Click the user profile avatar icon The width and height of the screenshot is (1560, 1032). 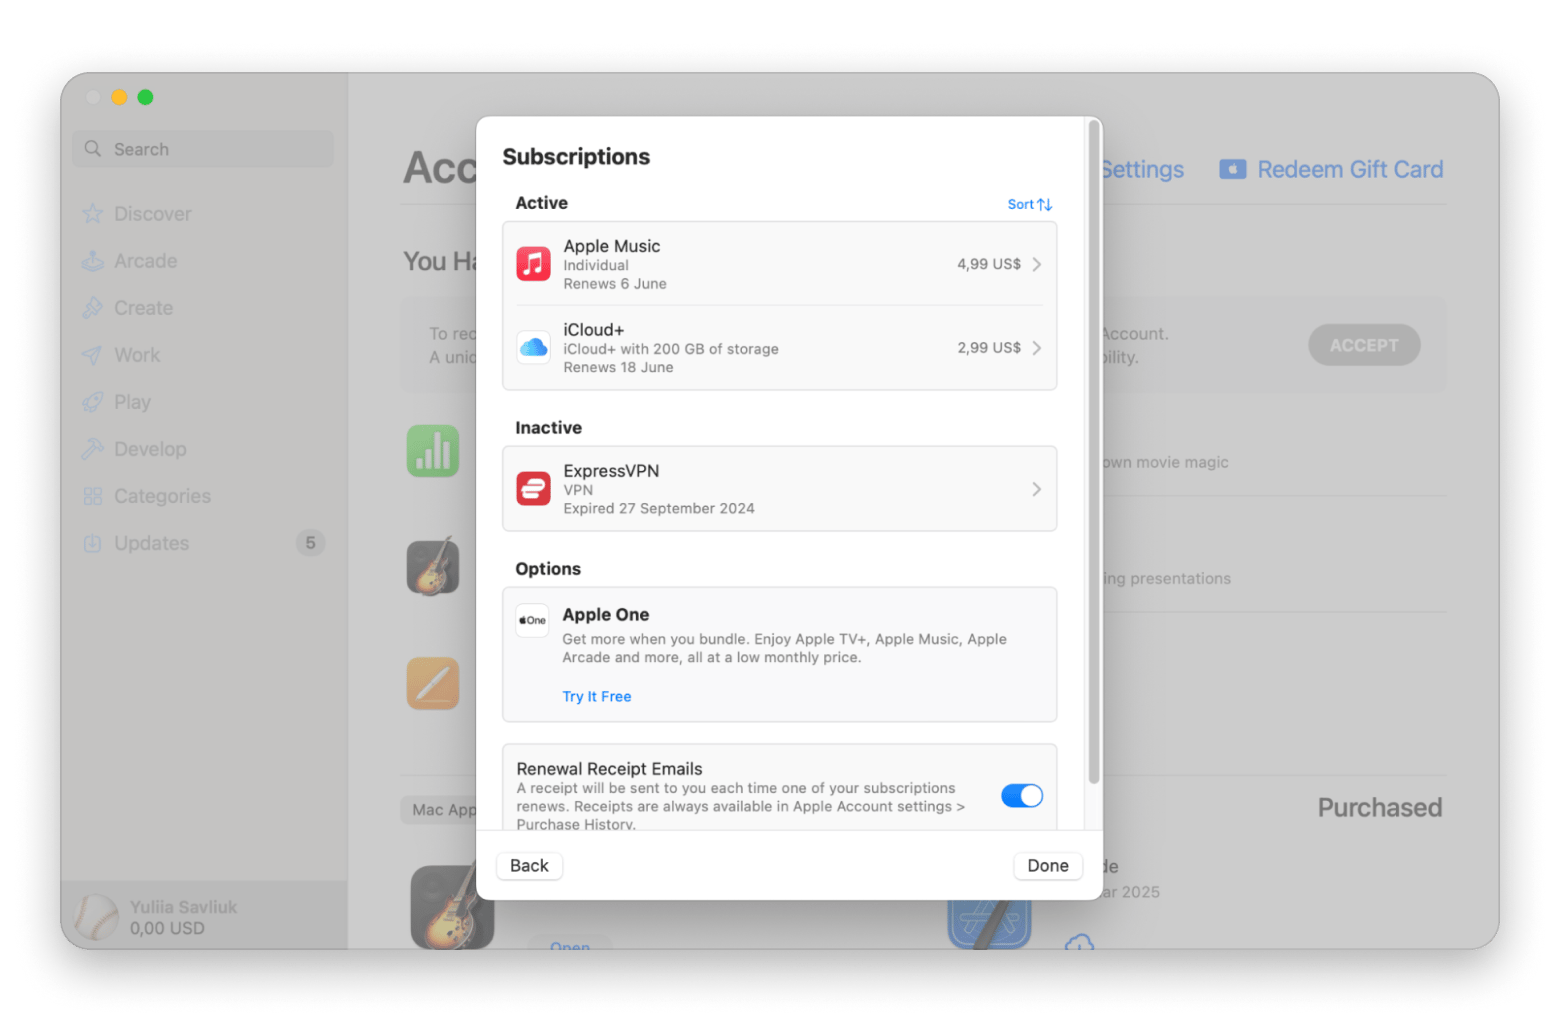97,917
